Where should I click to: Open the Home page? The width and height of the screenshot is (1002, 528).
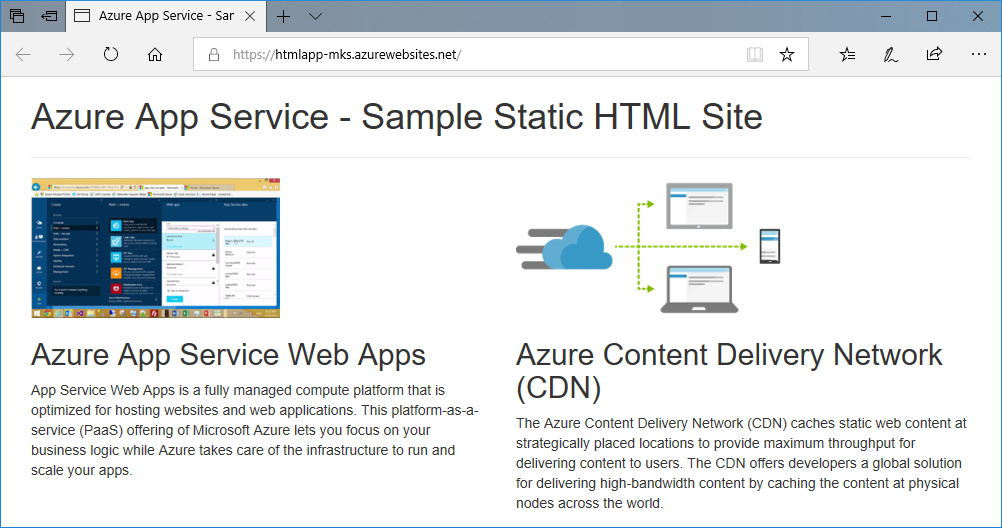coord(155,54)
